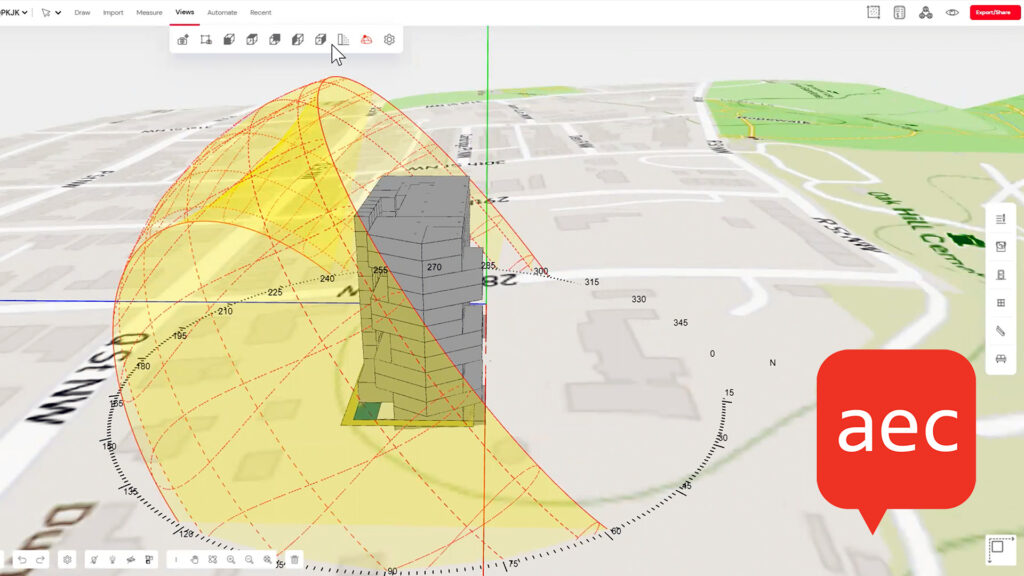The image size is (1024, 576).
Task: Activate the red sun study icon
Action: (365, 39)
